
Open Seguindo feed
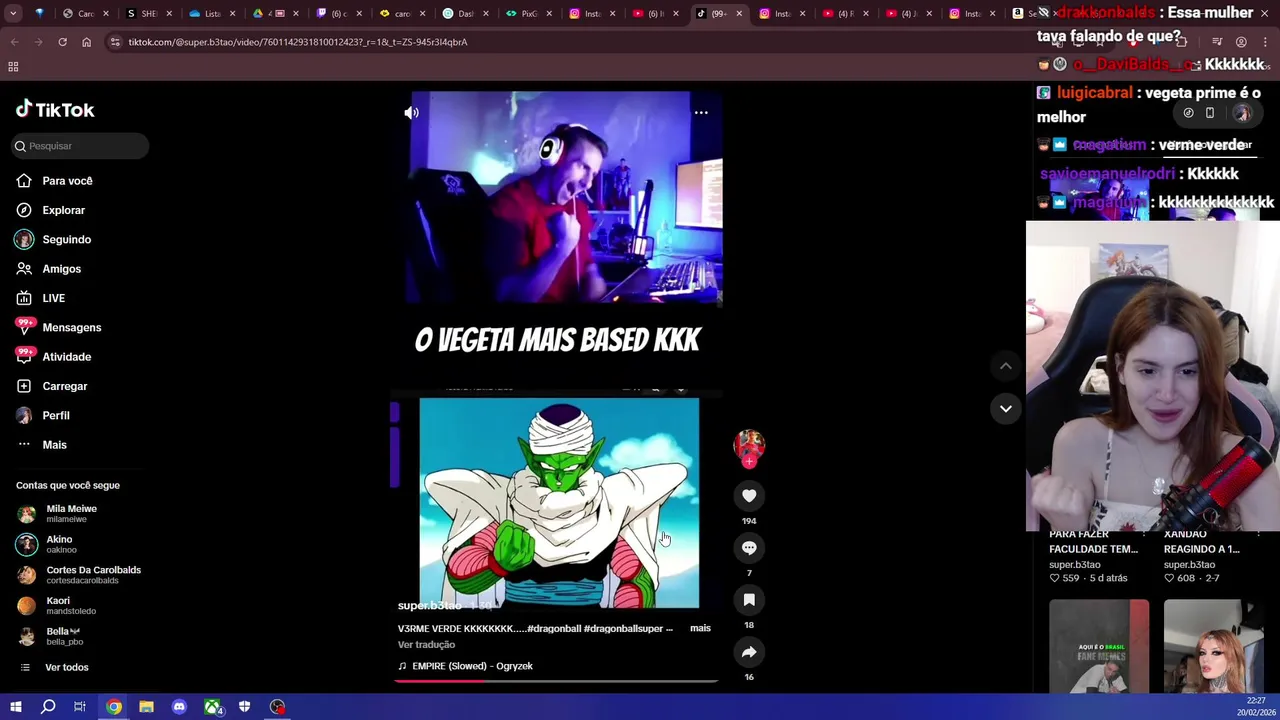coord(66,240)
